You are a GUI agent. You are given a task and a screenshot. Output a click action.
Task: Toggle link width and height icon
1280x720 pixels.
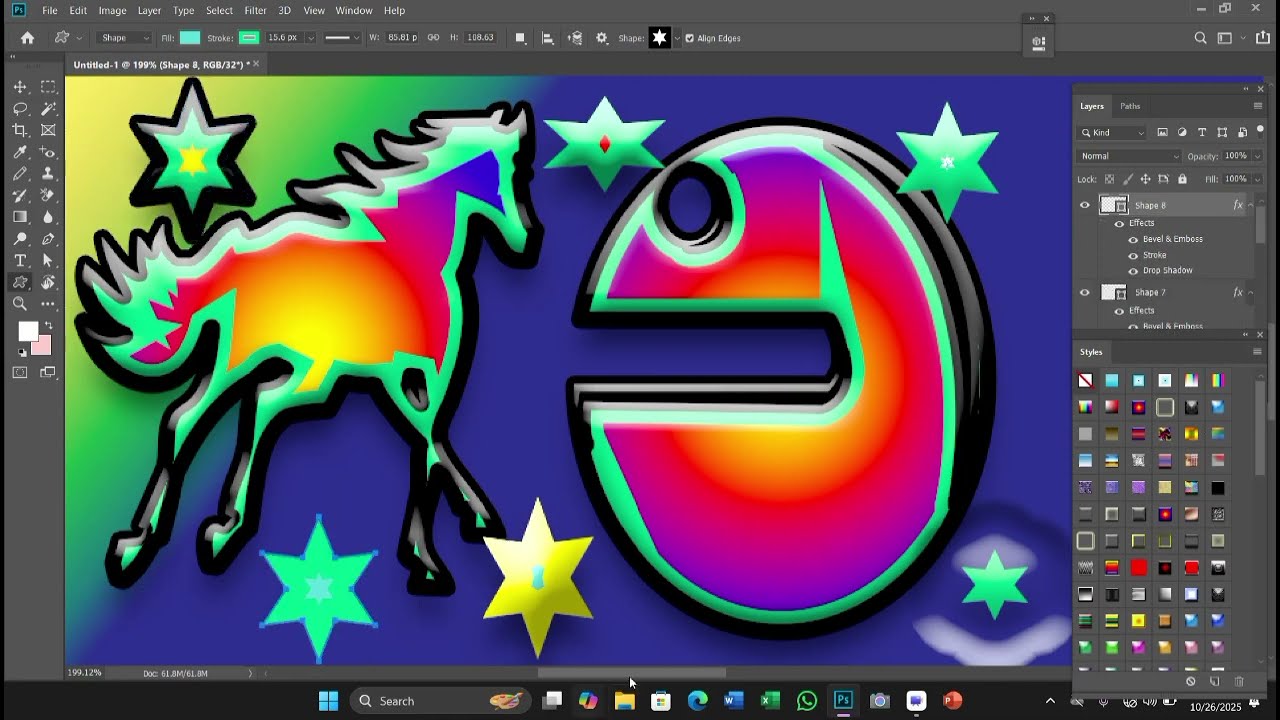[433, 38]
